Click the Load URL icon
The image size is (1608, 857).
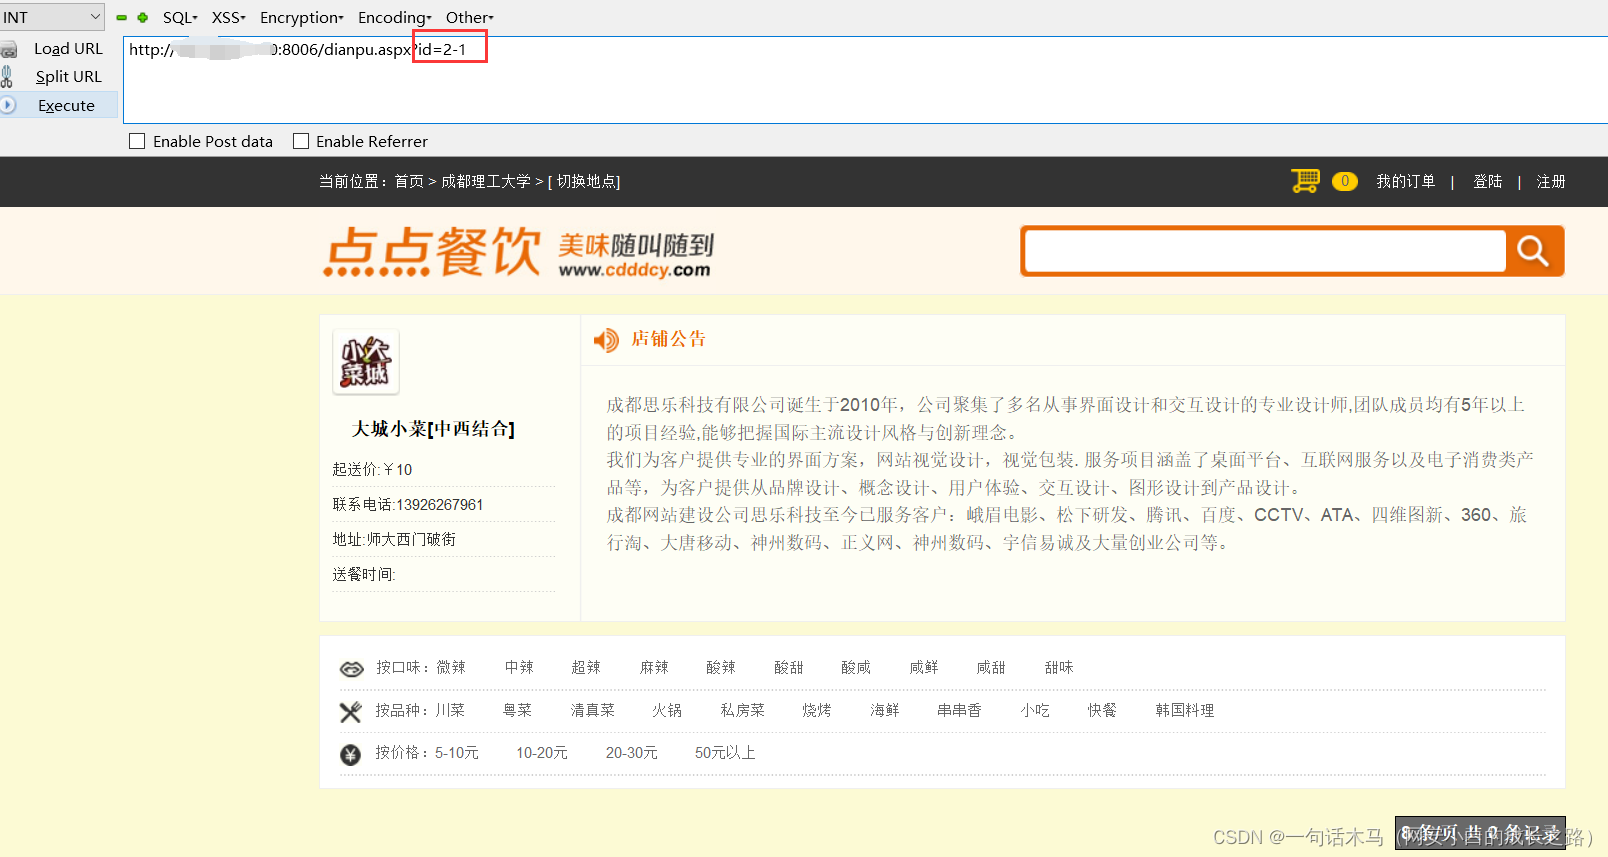pyautogui.click(x=8, y=49)
